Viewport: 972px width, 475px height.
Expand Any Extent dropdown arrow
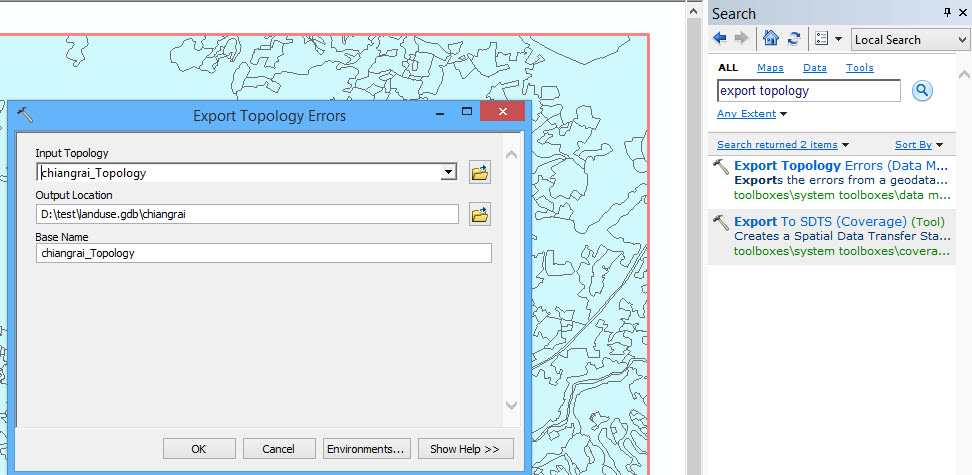click(x=783, y=114)
